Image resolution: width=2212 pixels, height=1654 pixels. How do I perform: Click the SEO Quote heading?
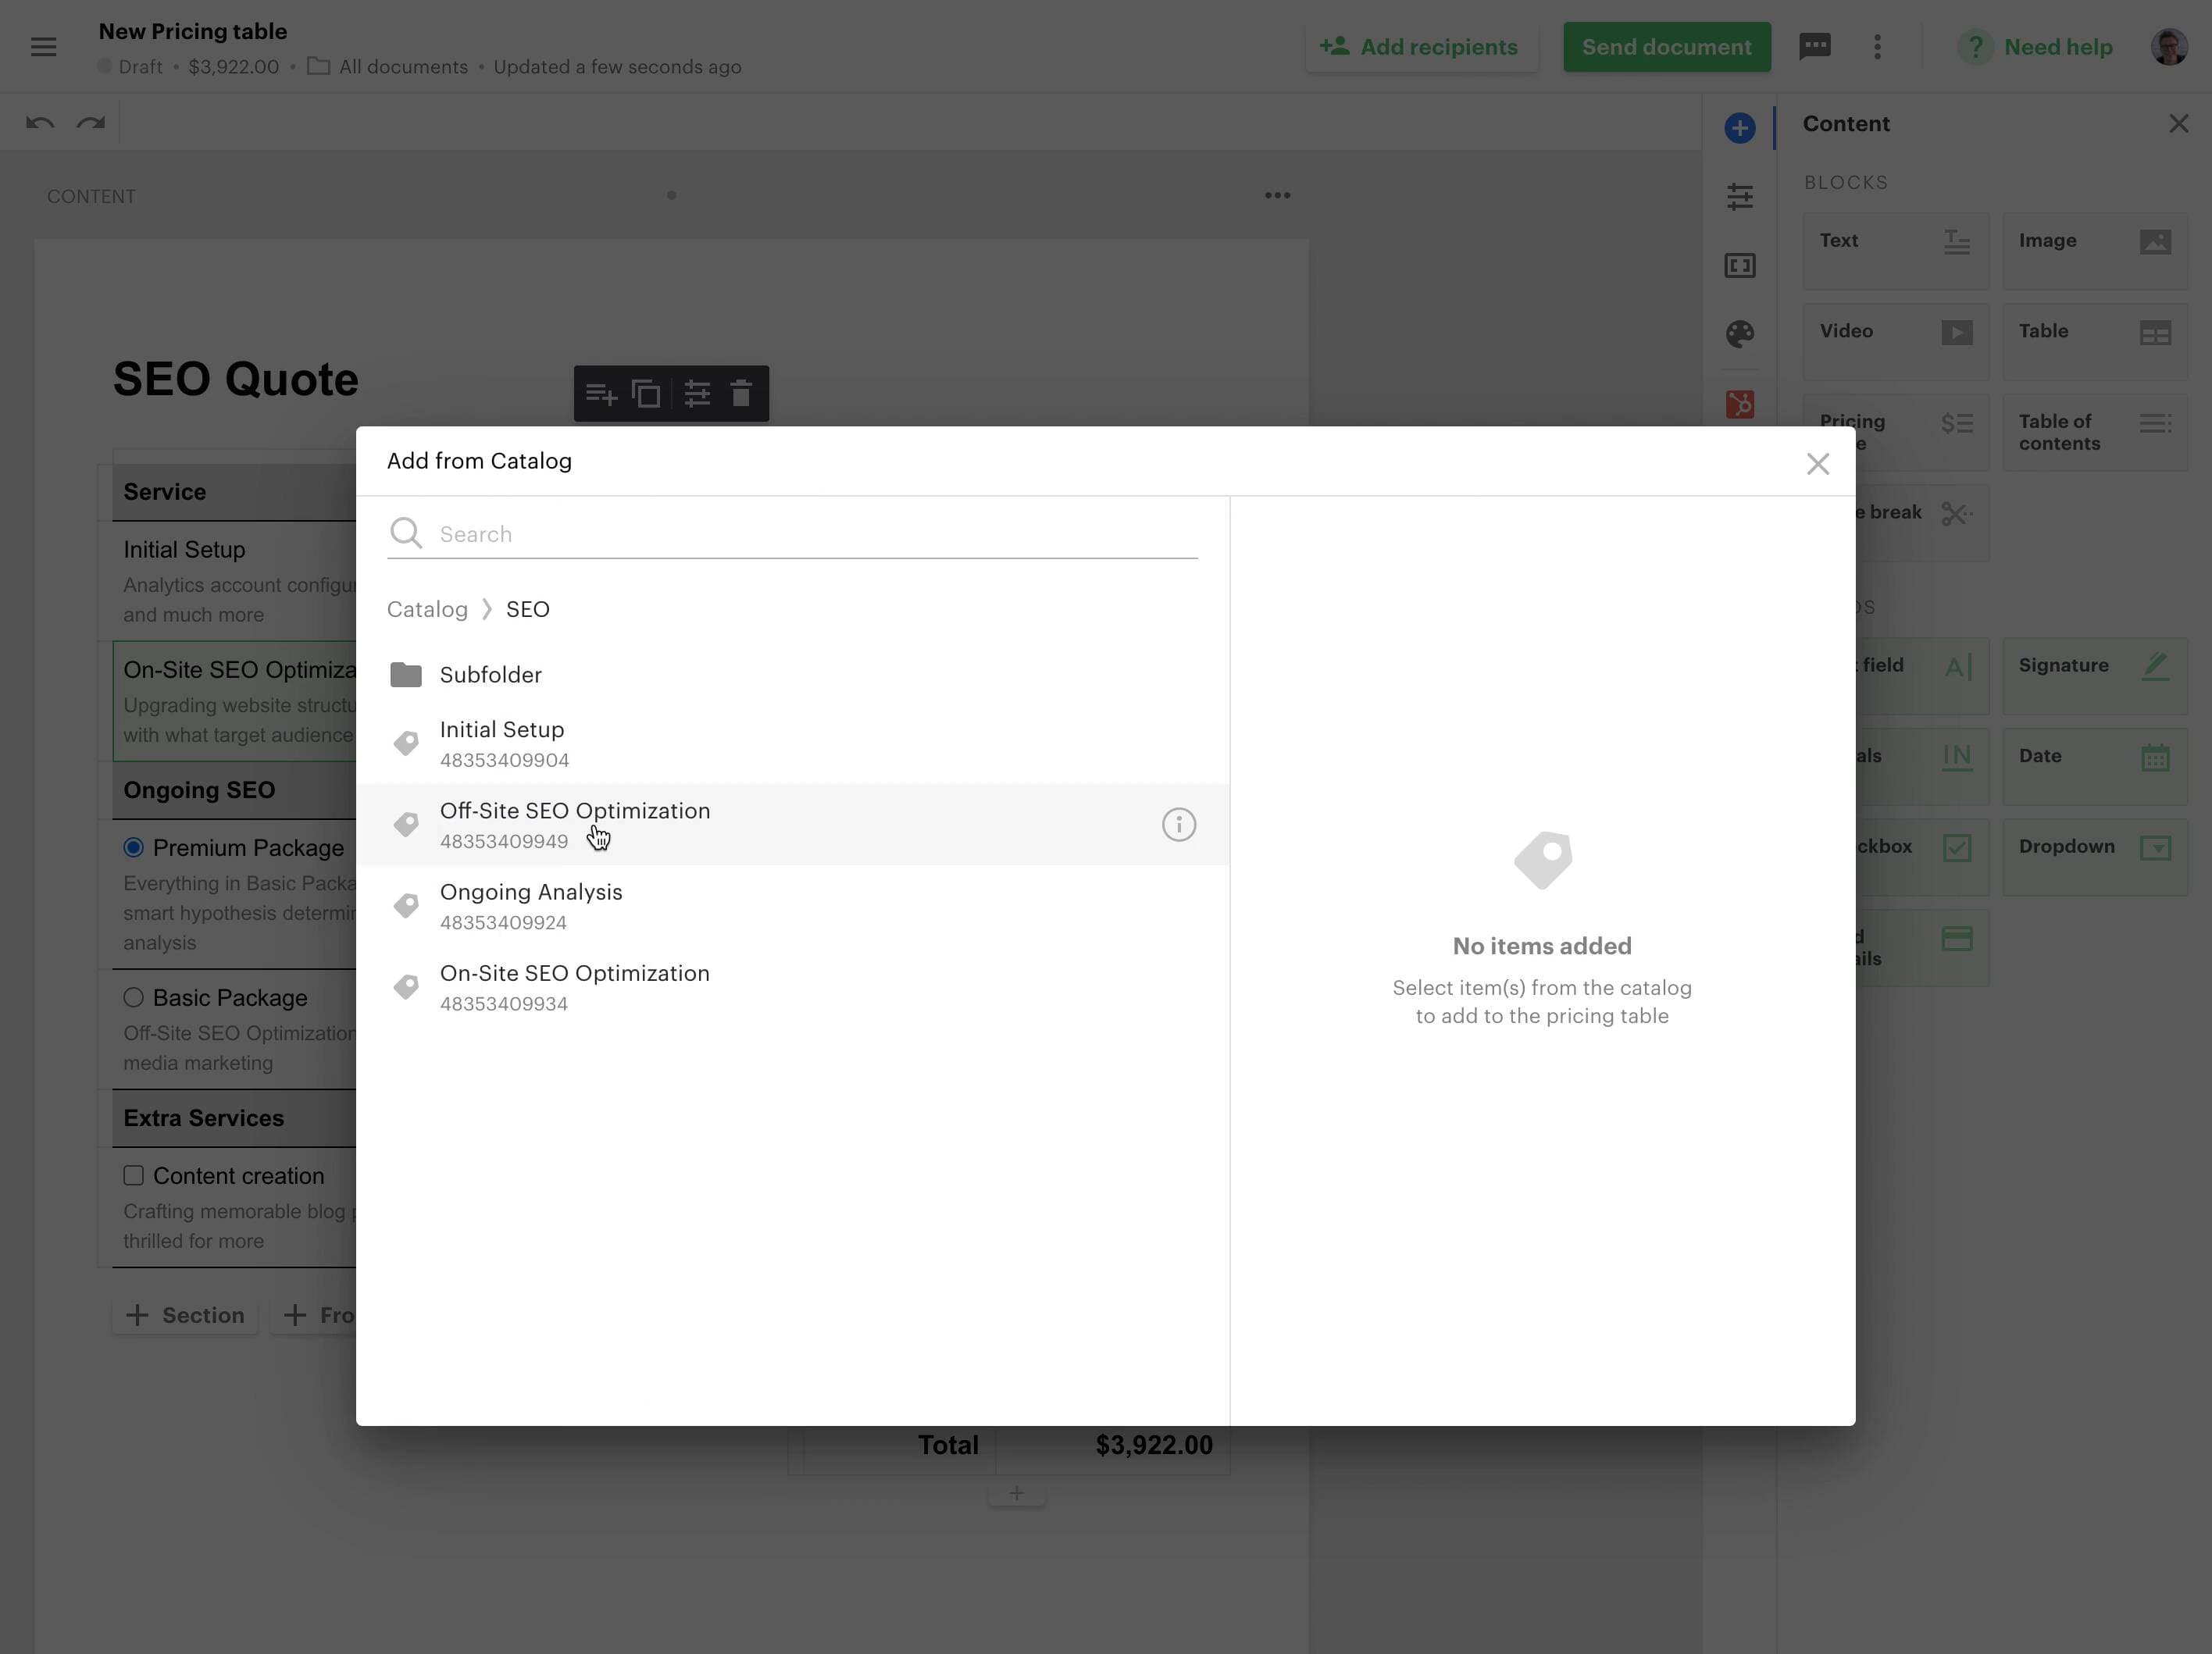pos(235,379)
